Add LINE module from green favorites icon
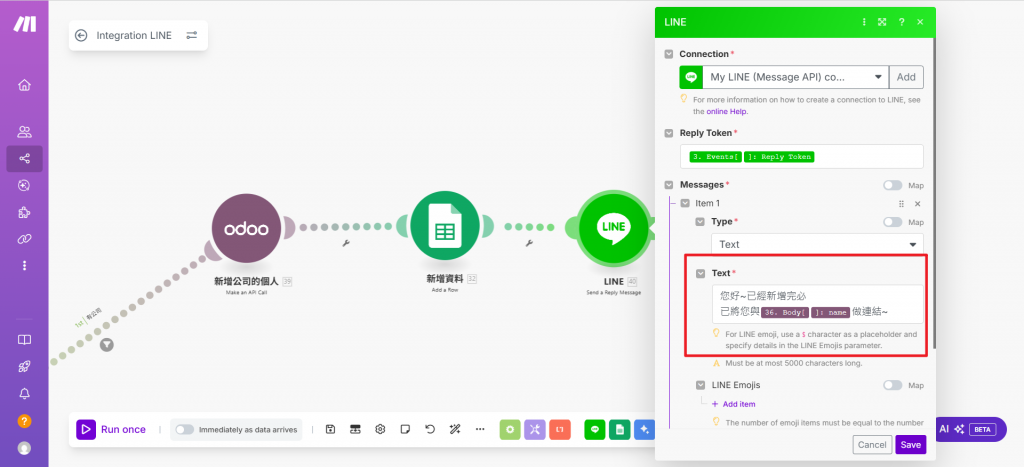Viewport: 1024px width, 467px height. [x=594, y=429]
